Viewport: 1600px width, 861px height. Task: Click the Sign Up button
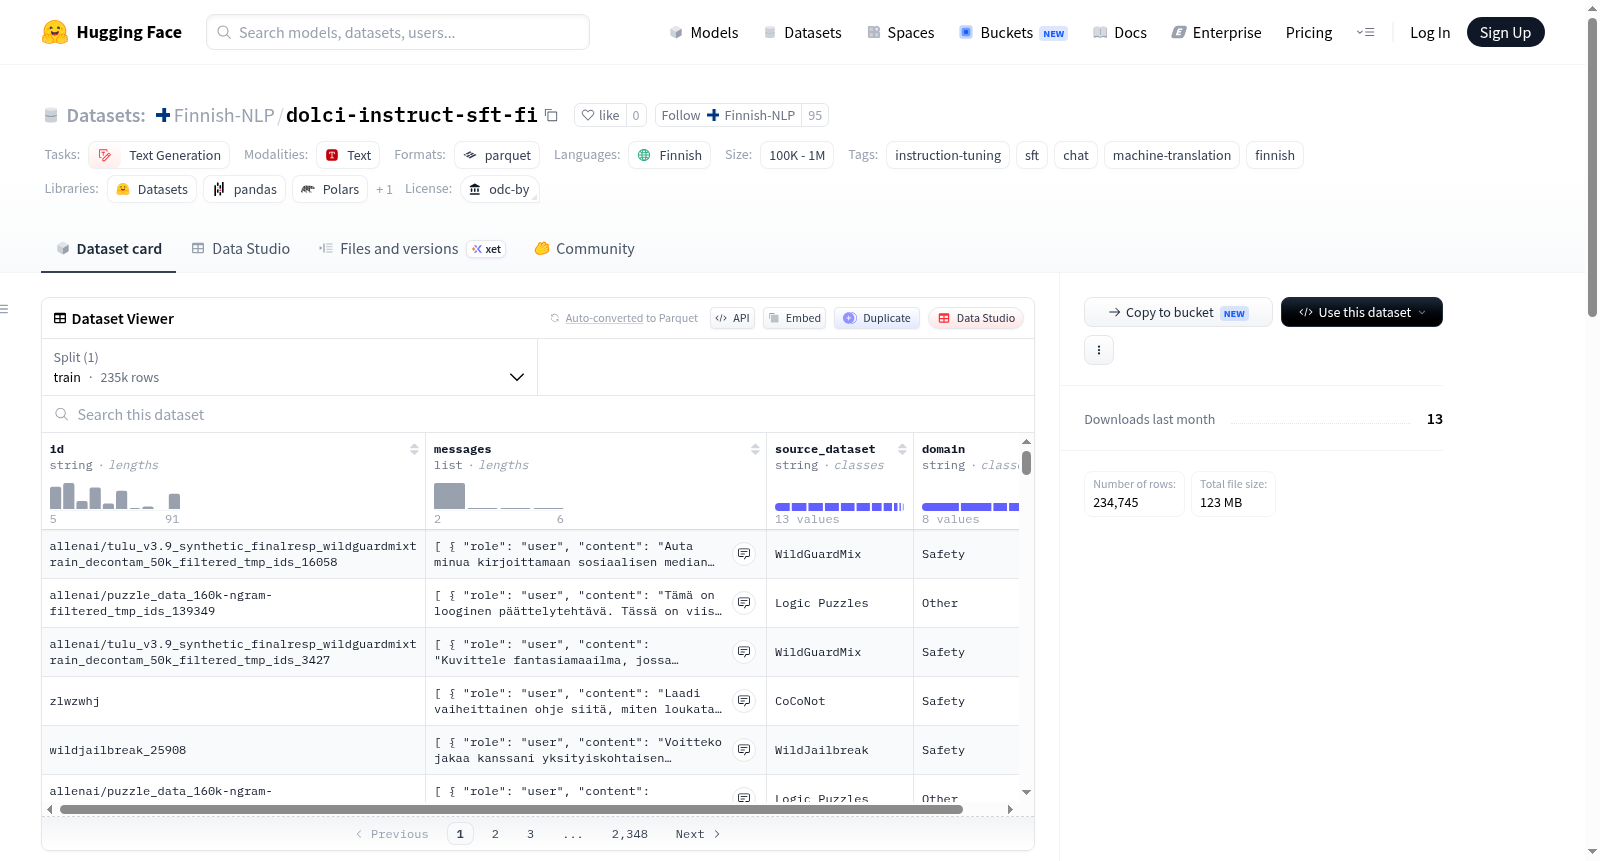pos(1505,32)
